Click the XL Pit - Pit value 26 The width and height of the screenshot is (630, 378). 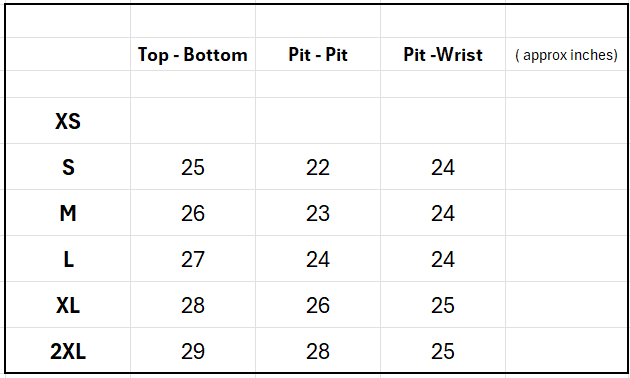318,305
